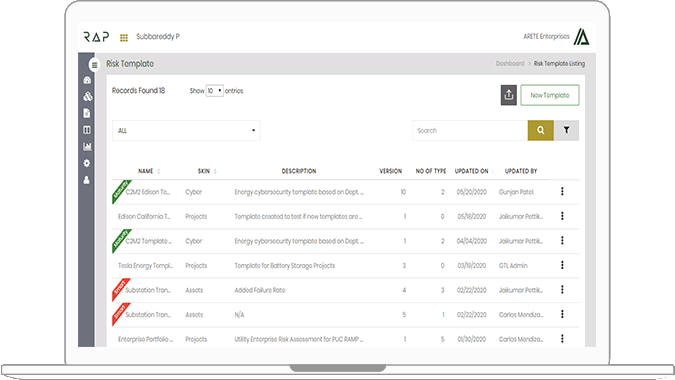Open the document sidebar icon
The image size is (675, 380).
(x=87, y=113)
